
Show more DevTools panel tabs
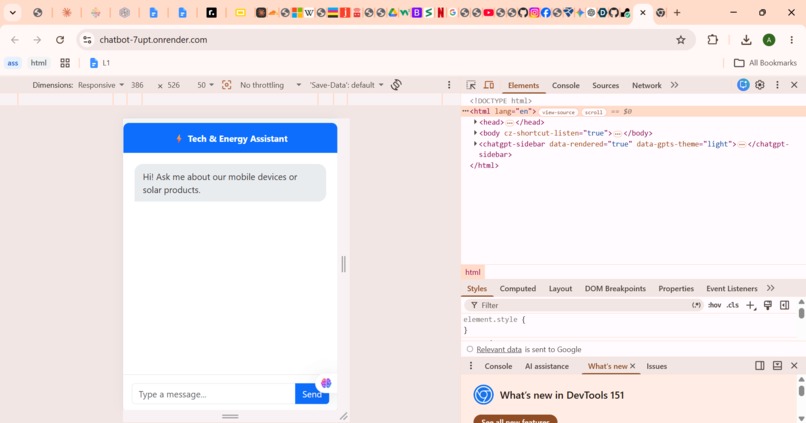point(674,85)
